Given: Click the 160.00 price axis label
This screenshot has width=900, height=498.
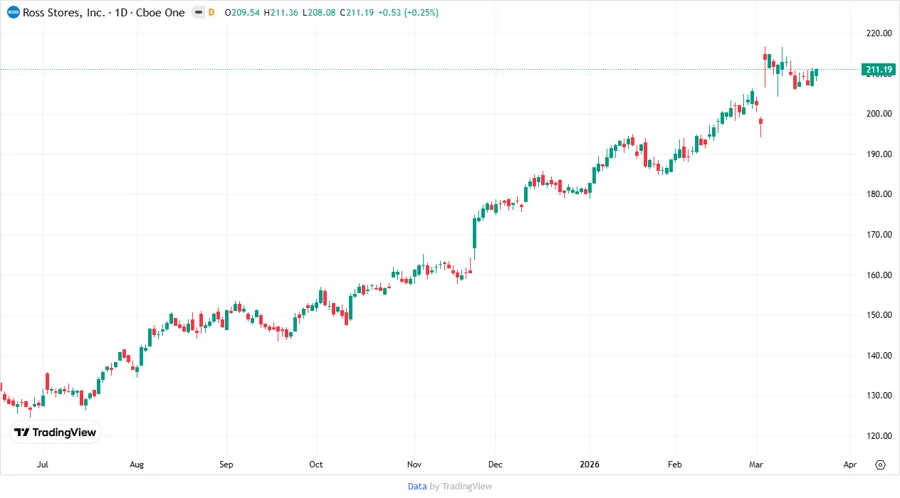Looking at the screenshot, I should coord(879,275).
